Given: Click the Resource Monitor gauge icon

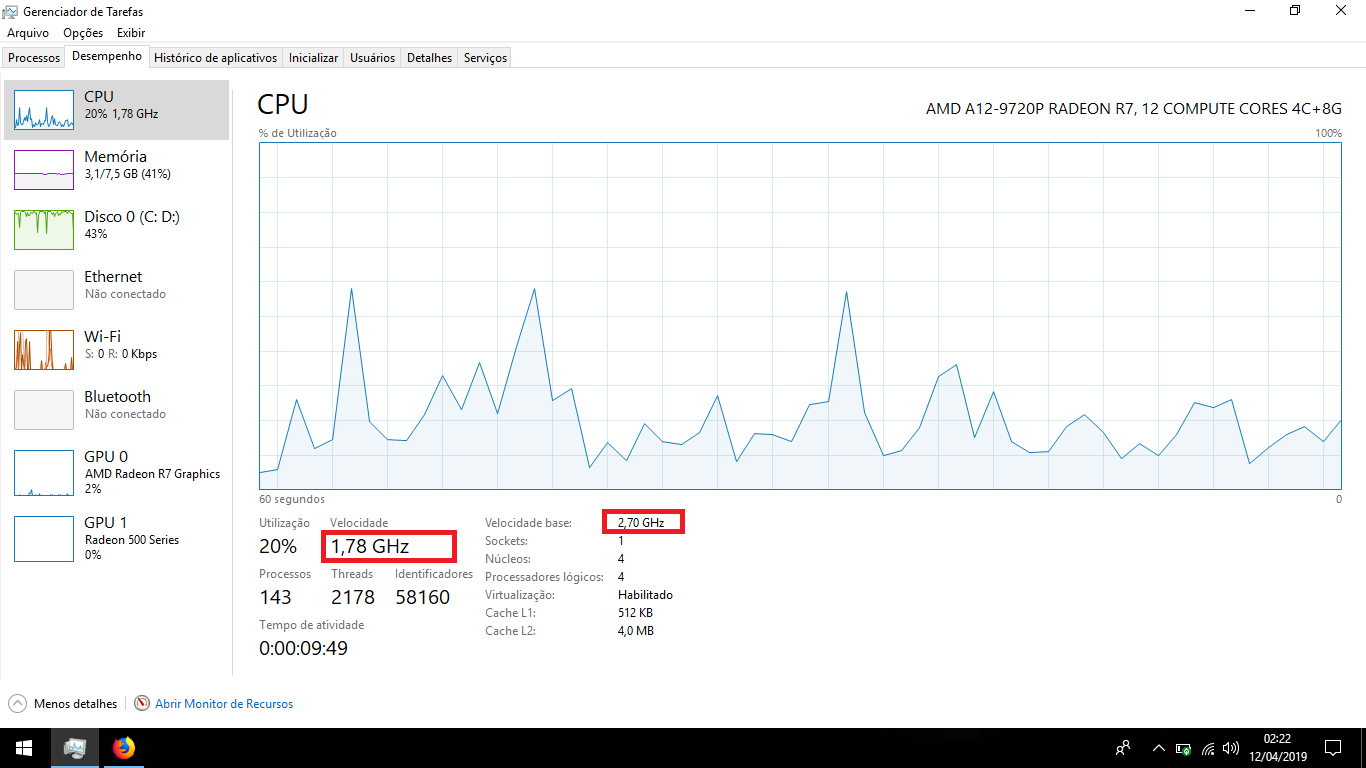Looking at the screenshot, I should coord(142,703).
